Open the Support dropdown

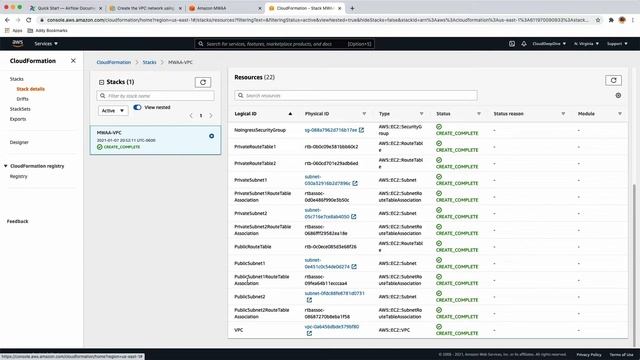point(617,44)
